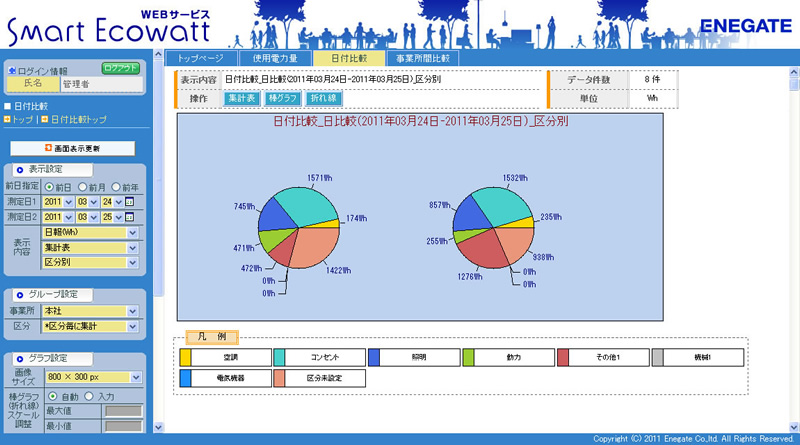Click light blue 電気機器 legend swatch

tap(185, 378)
